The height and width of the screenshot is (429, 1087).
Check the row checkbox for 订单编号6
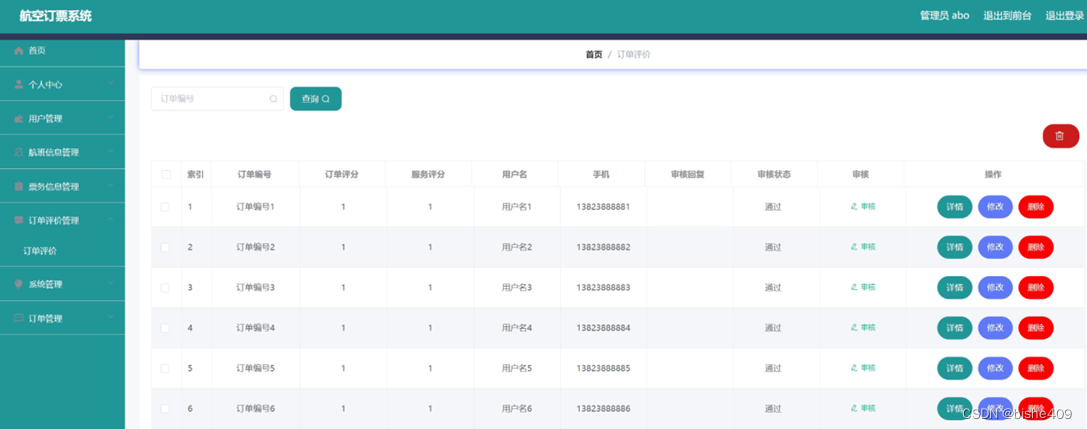165,409
